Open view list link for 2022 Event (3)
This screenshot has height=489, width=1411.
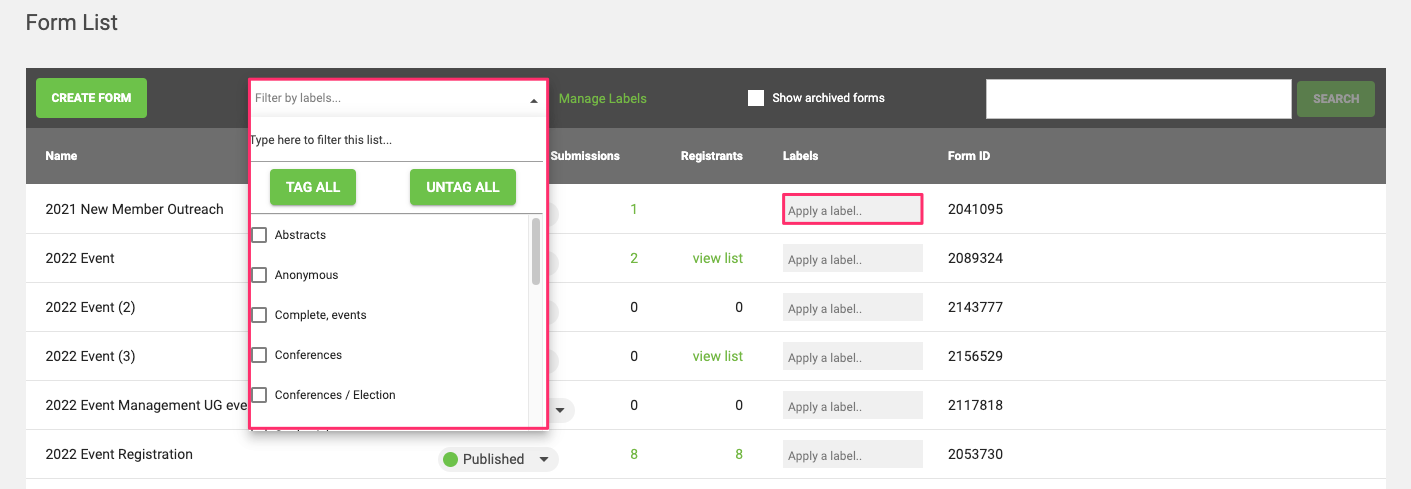[x=717, y=356]
